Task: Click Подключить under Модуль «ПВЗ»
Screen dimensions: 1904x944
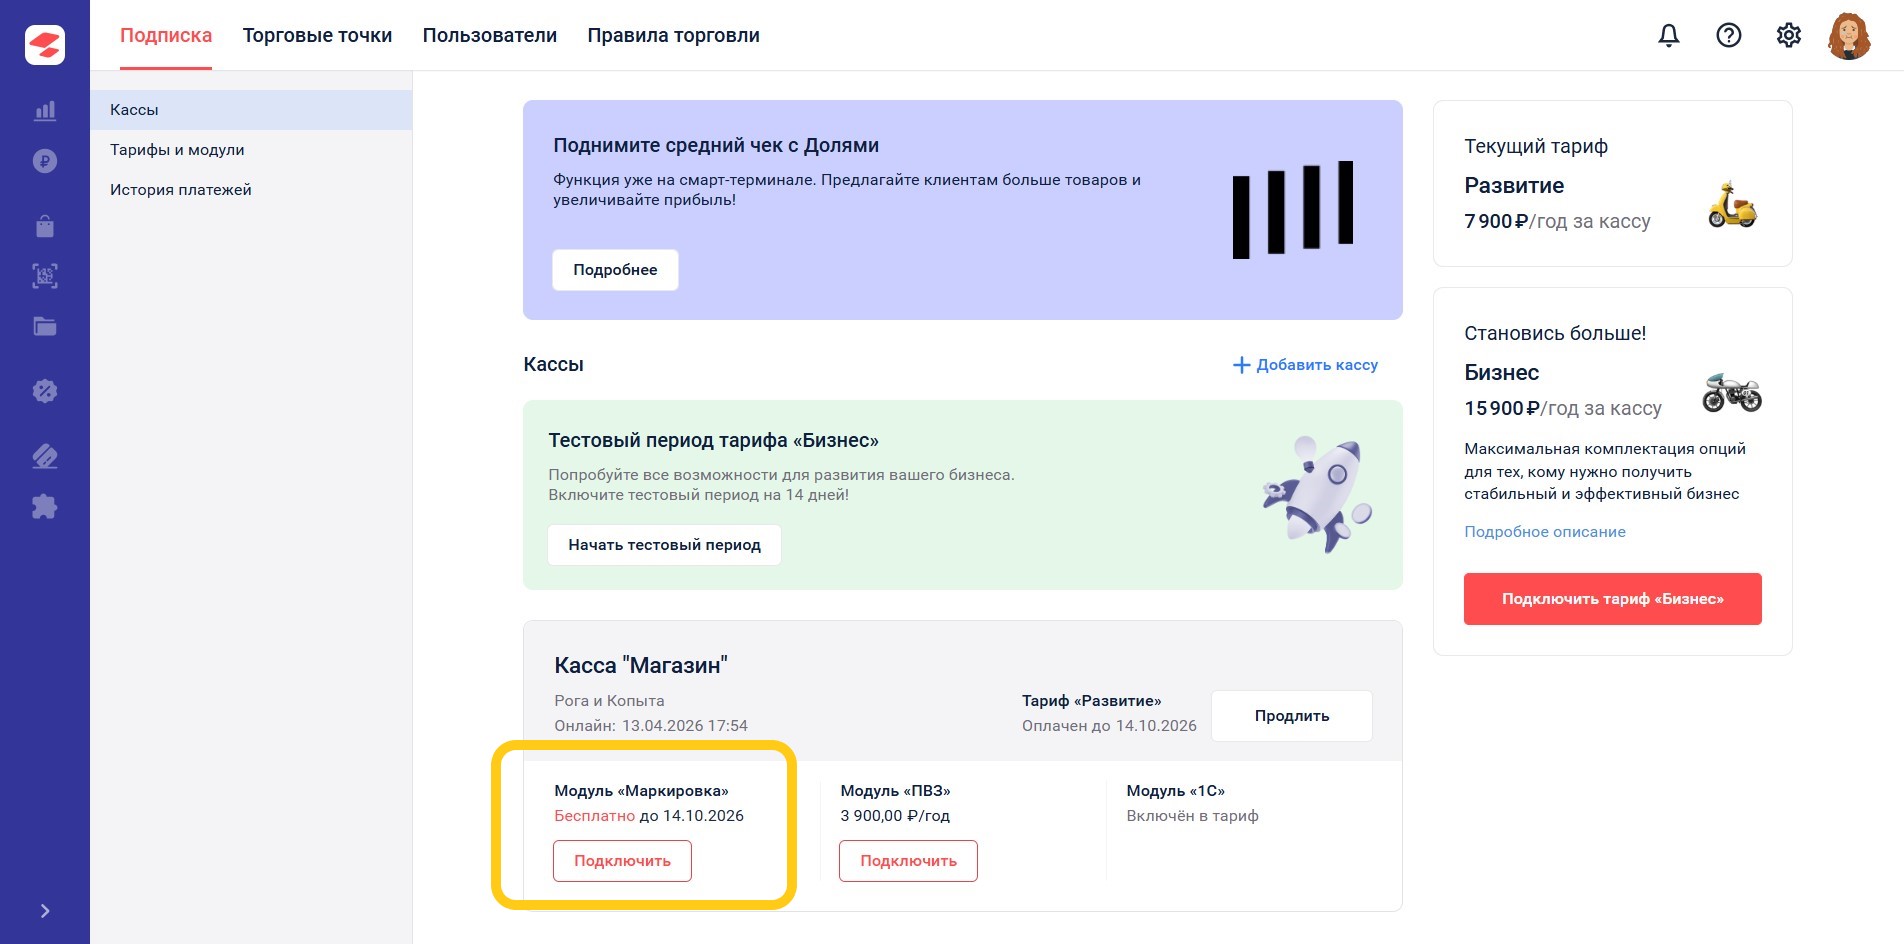Action: 908,861
